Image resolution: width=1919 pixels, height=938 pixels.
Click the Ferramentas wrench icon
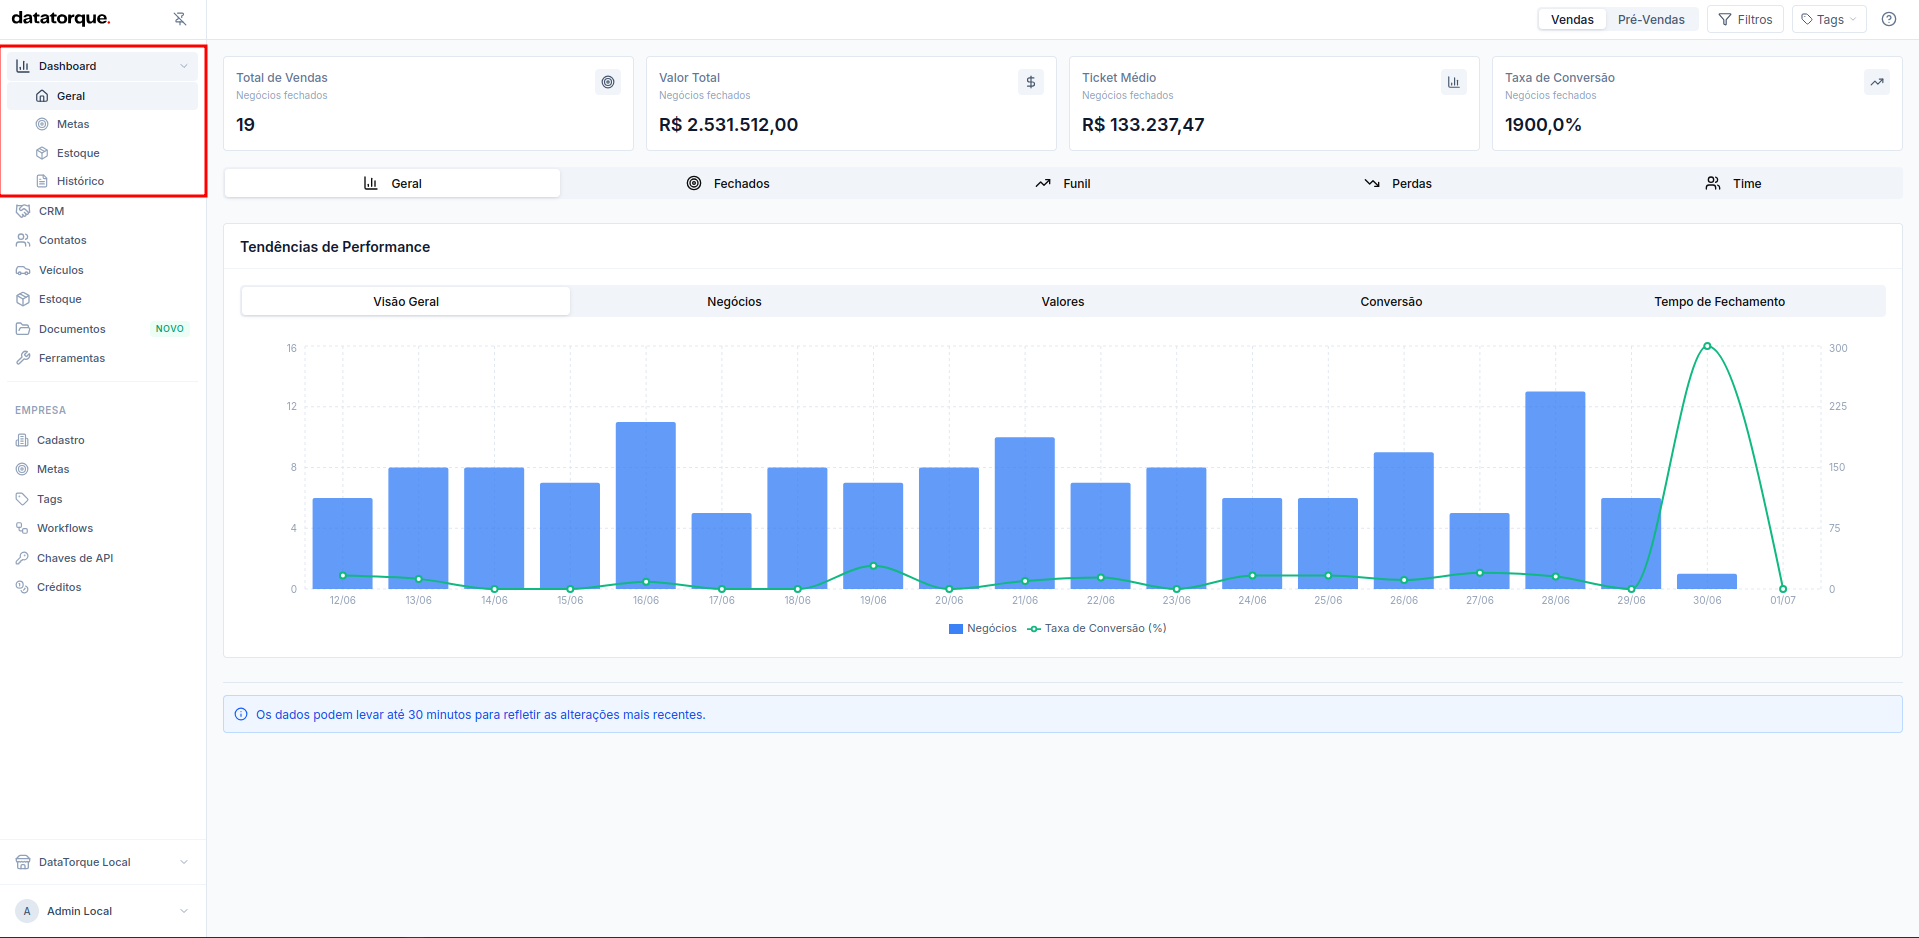[23, 358]
